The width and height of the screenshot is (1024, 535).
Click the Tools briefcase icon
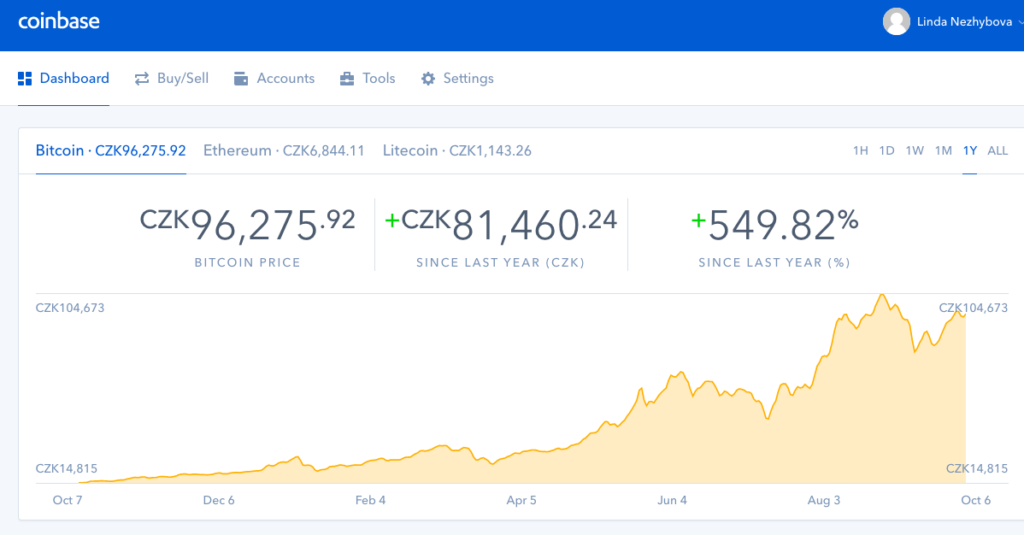(347, 78)
